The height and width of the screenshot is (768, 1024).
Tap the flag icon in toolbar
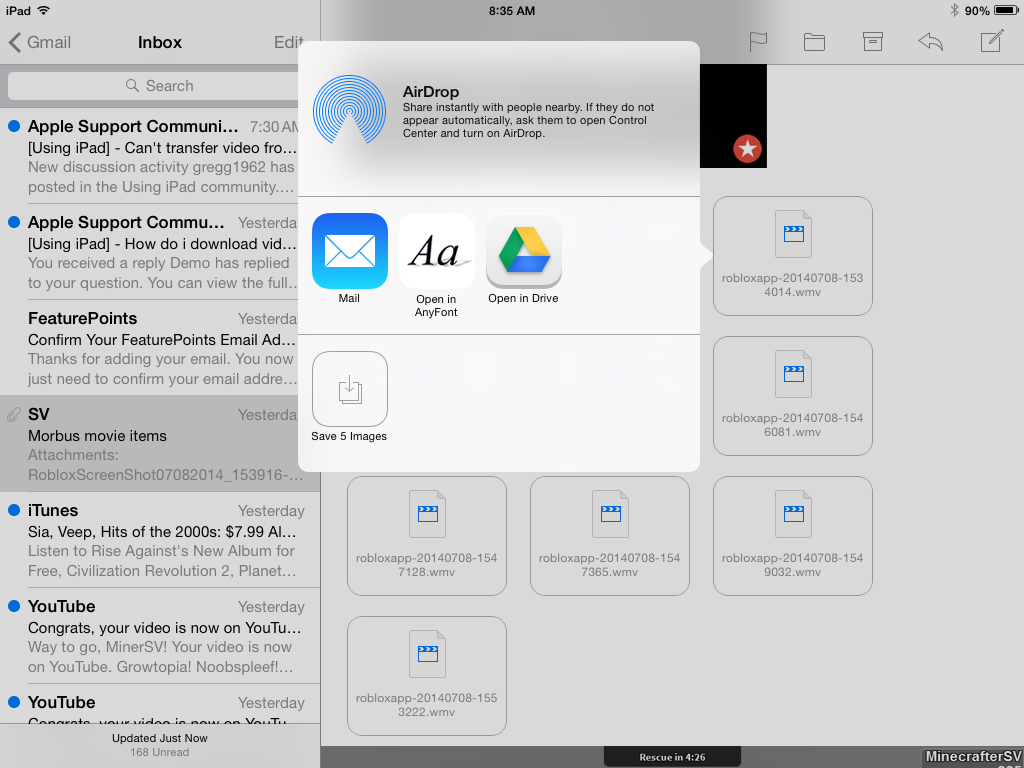758,42
